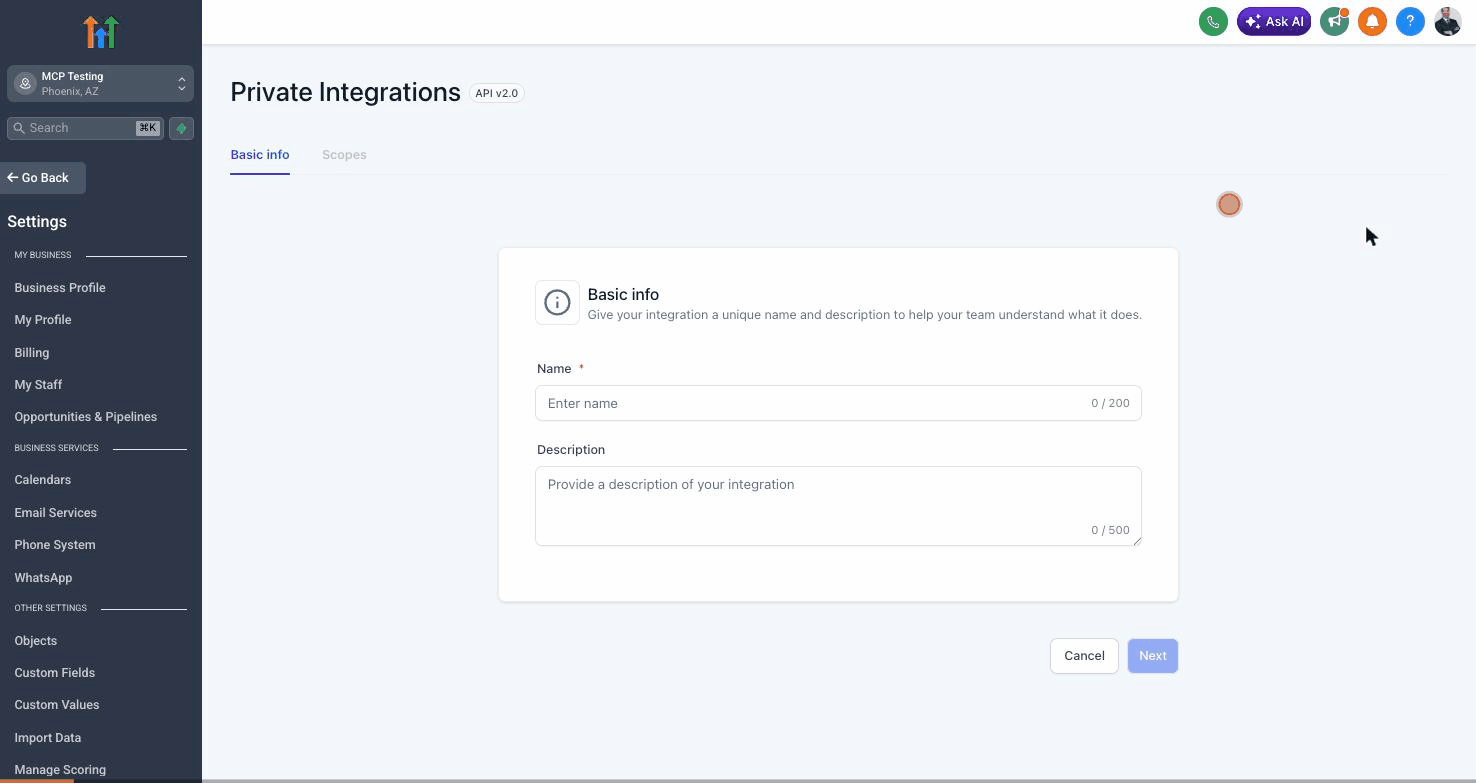Click the HighLevel arrows logo
Screen dimensions: 1476x783
pyautogui.click(x=101, y=32)
